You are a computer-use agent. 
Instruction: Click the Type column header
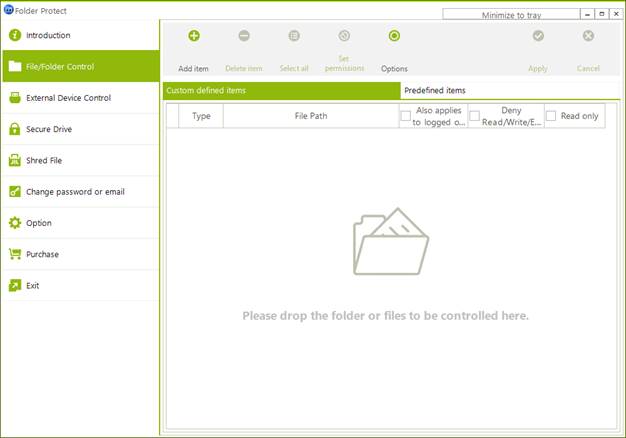(x=201, y=116)
